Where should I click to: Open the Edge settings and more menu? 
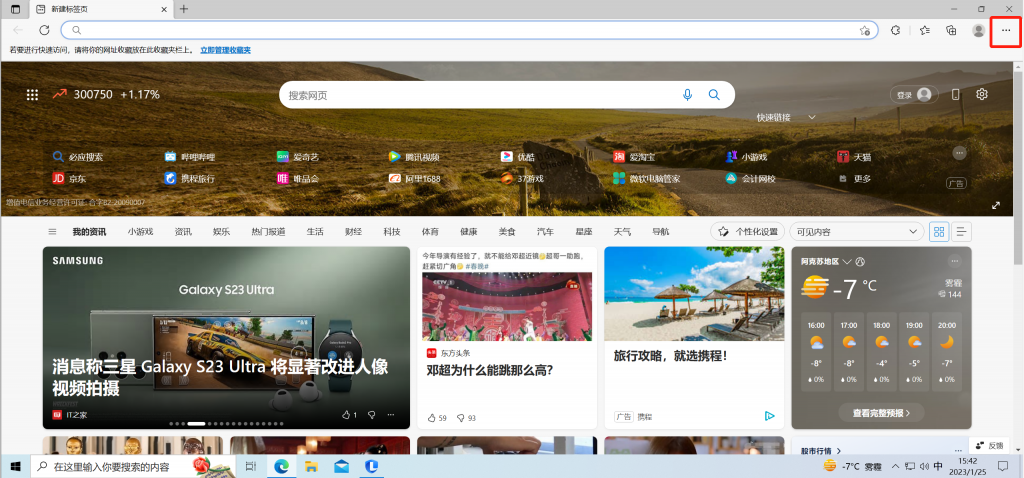point(1006,30)
